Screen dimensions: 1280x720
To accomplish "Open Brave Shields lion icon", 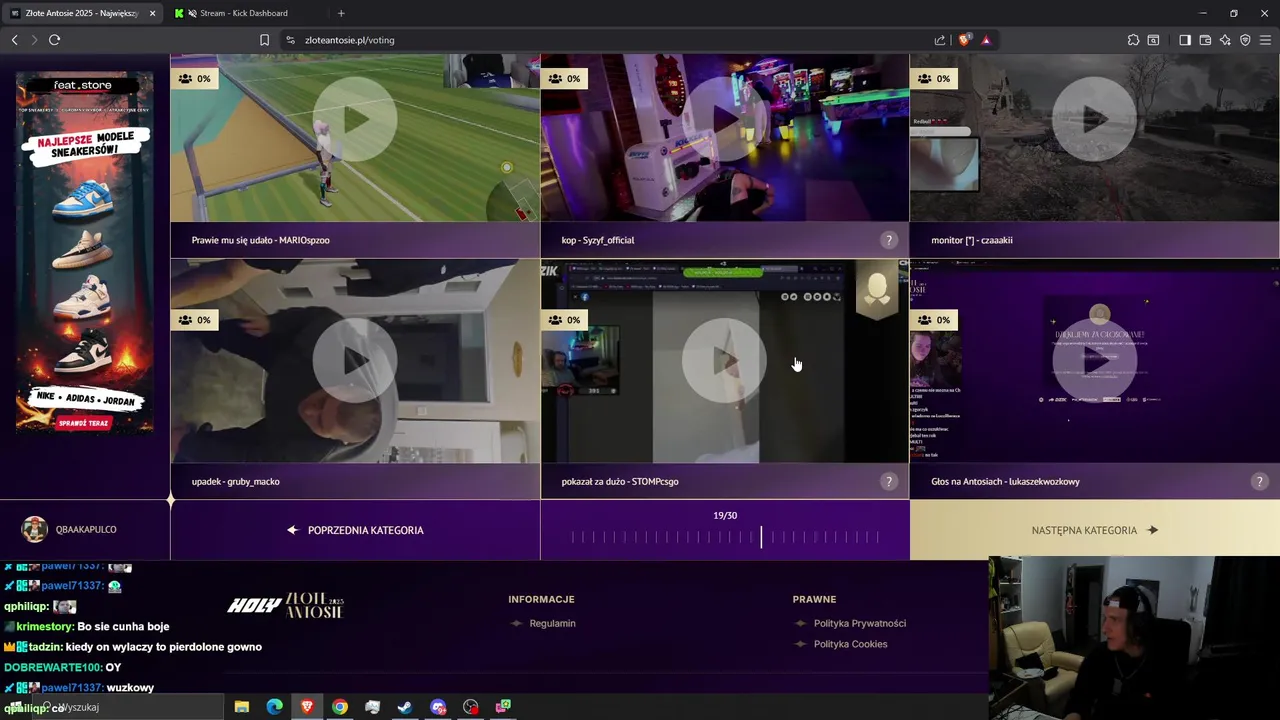I will click(x=964, y=40).
